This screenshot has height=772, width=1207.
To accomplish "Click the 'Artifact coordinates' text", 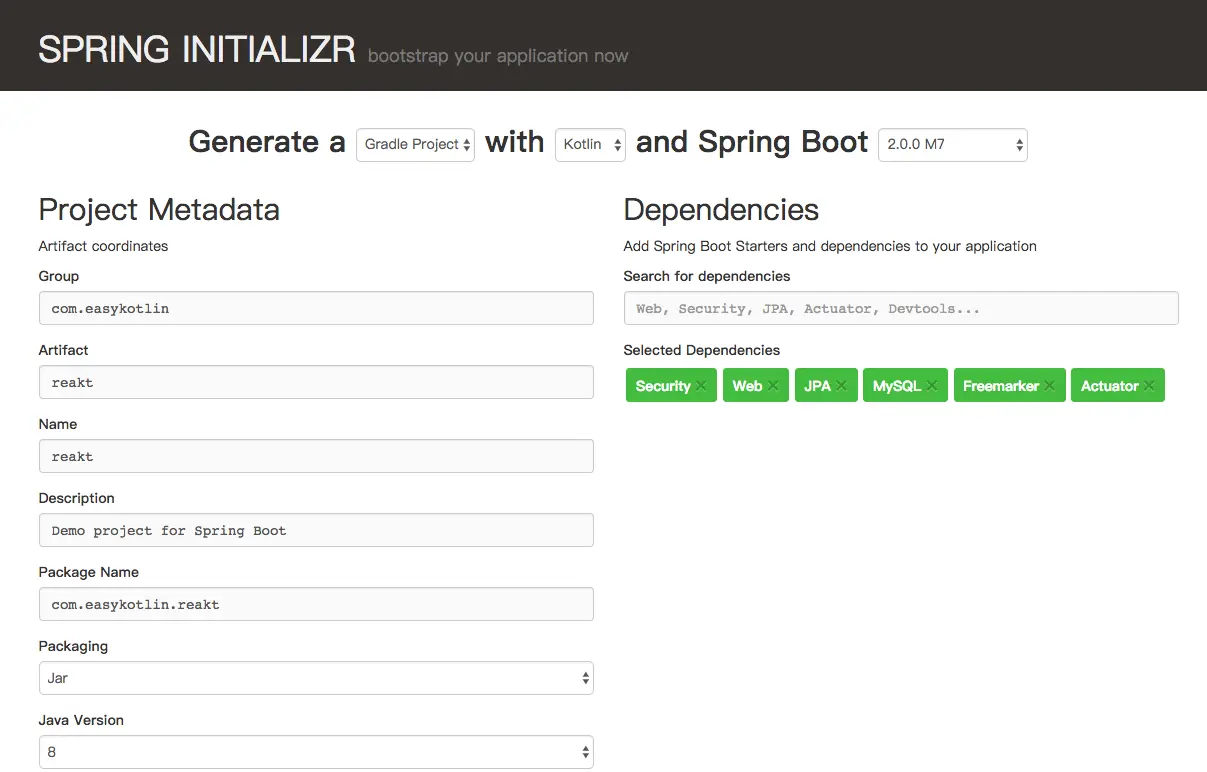I will 103,246.
